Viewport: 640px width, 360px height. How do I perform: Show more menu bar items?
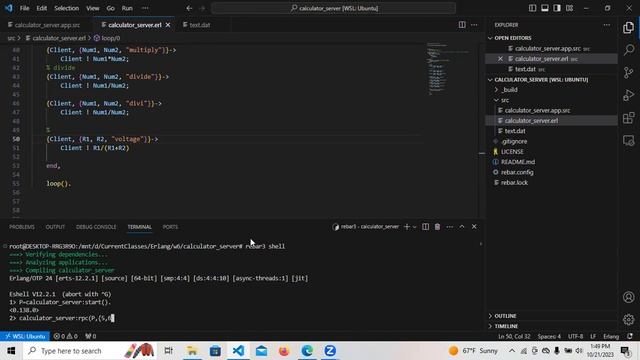pos(145,8)
